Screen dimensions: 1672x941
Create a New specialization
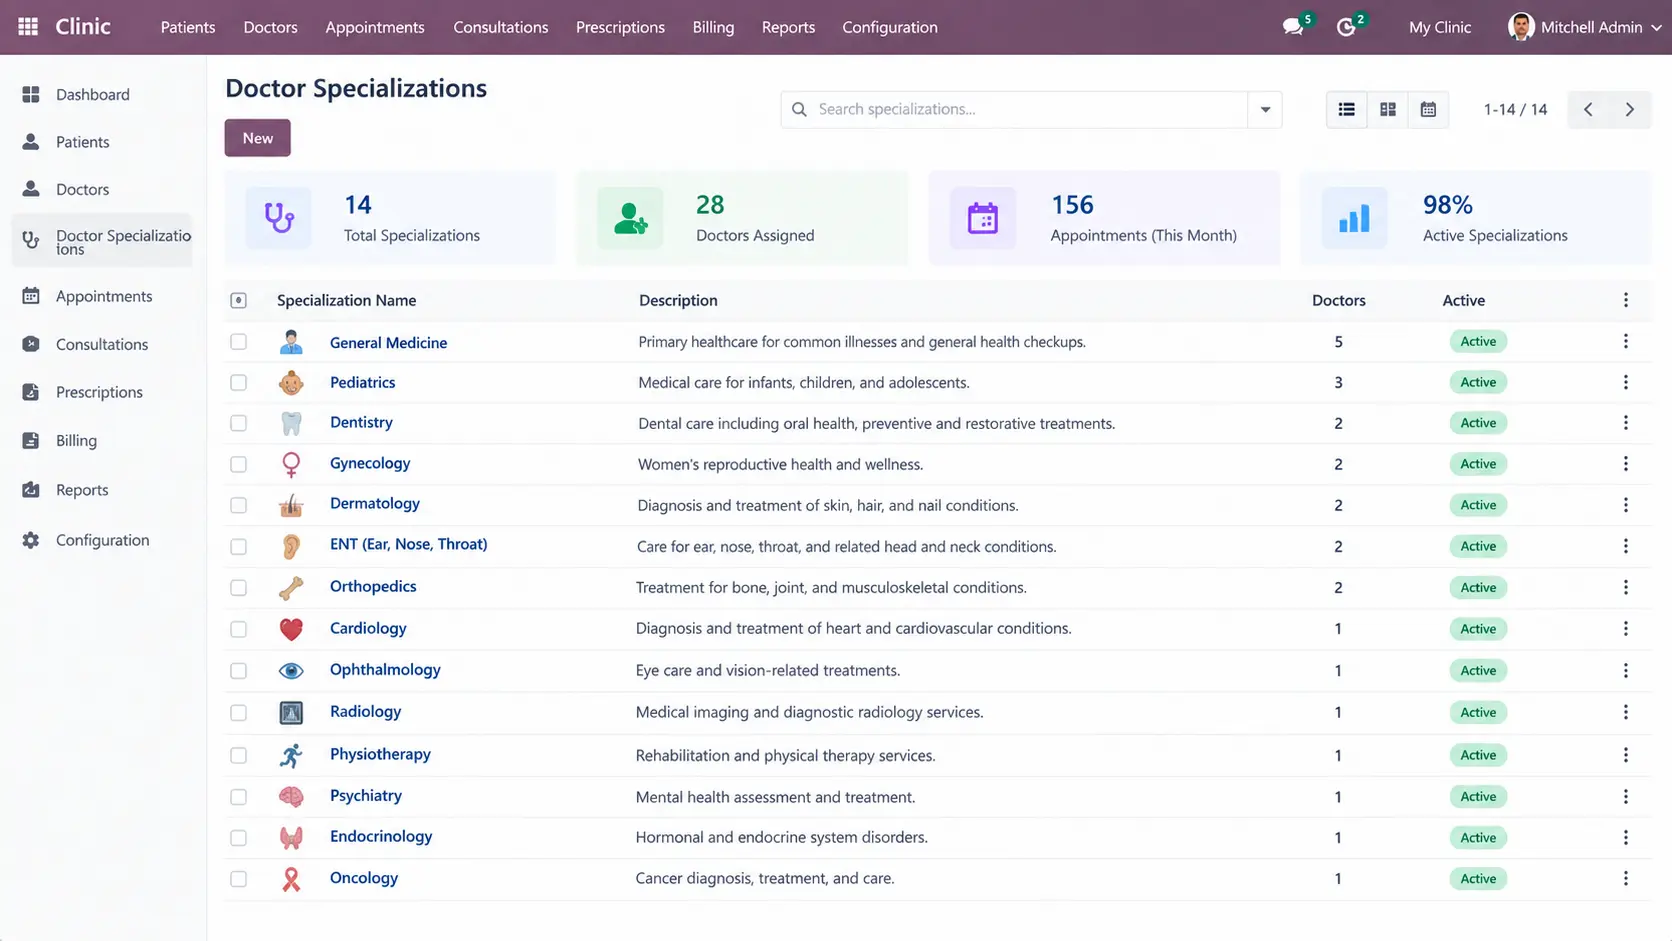pos(258,138)
